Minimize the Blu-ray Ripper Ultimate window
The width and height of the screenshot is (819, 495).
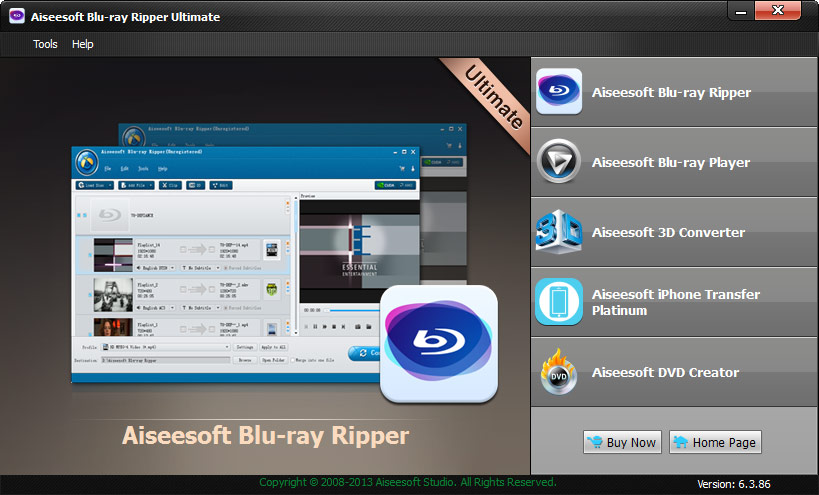pos(742,11)
